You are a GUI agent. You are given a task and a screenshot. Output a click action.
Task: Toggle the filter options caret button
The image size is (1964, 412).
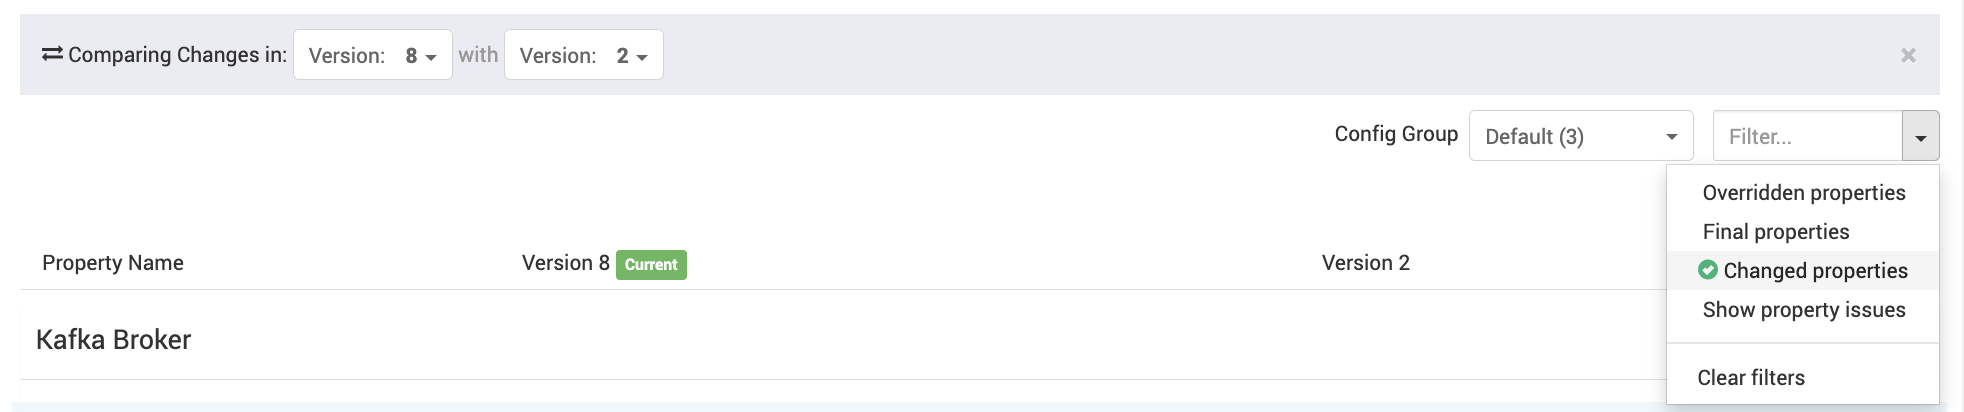pos(1920,136)
